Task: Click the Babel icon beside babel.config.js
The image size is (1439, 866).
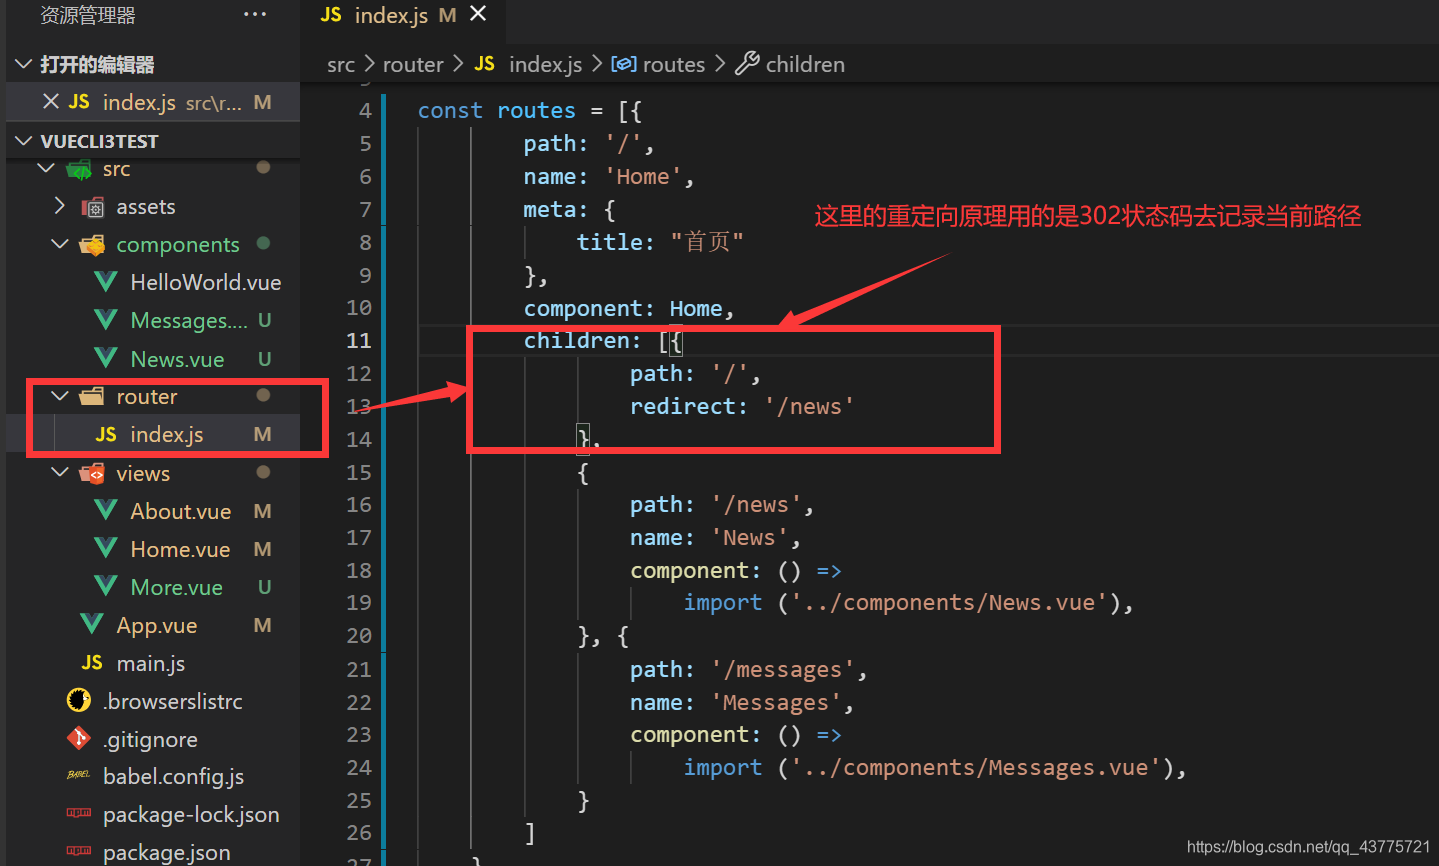Action: (79, 775)
